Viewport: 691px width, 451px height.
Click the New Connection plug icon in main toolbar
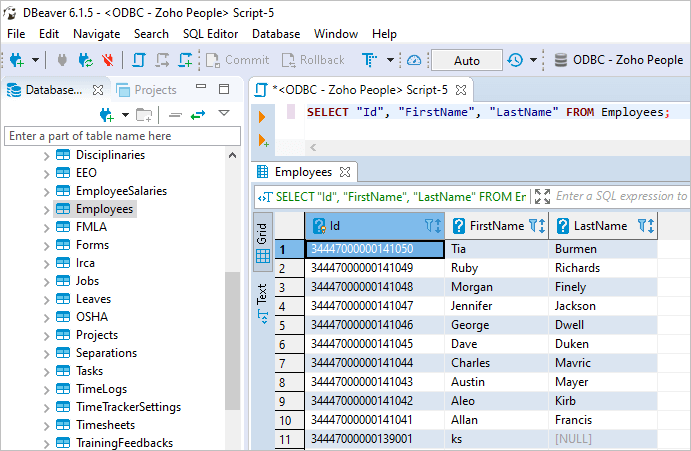(17, 60)
